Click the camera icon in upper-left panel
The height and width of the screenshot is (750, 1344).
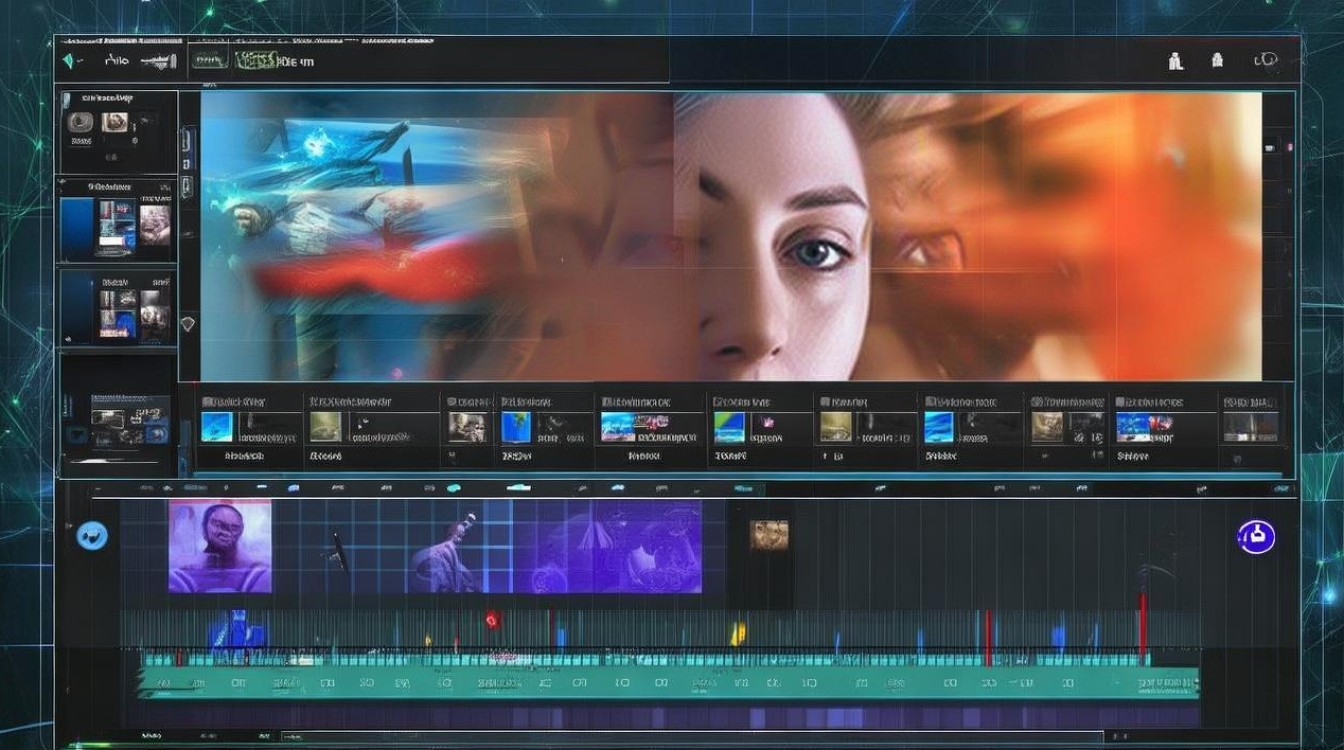point(81,122)
